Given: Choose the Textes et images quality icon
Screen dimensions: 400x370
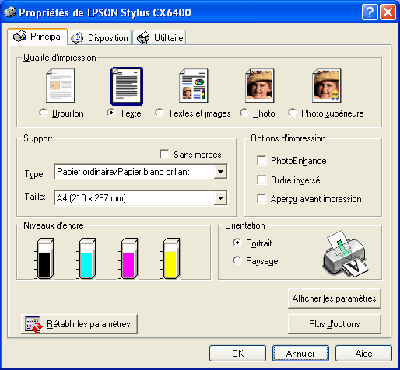Looking at the screenshot, I should [194, 86].
